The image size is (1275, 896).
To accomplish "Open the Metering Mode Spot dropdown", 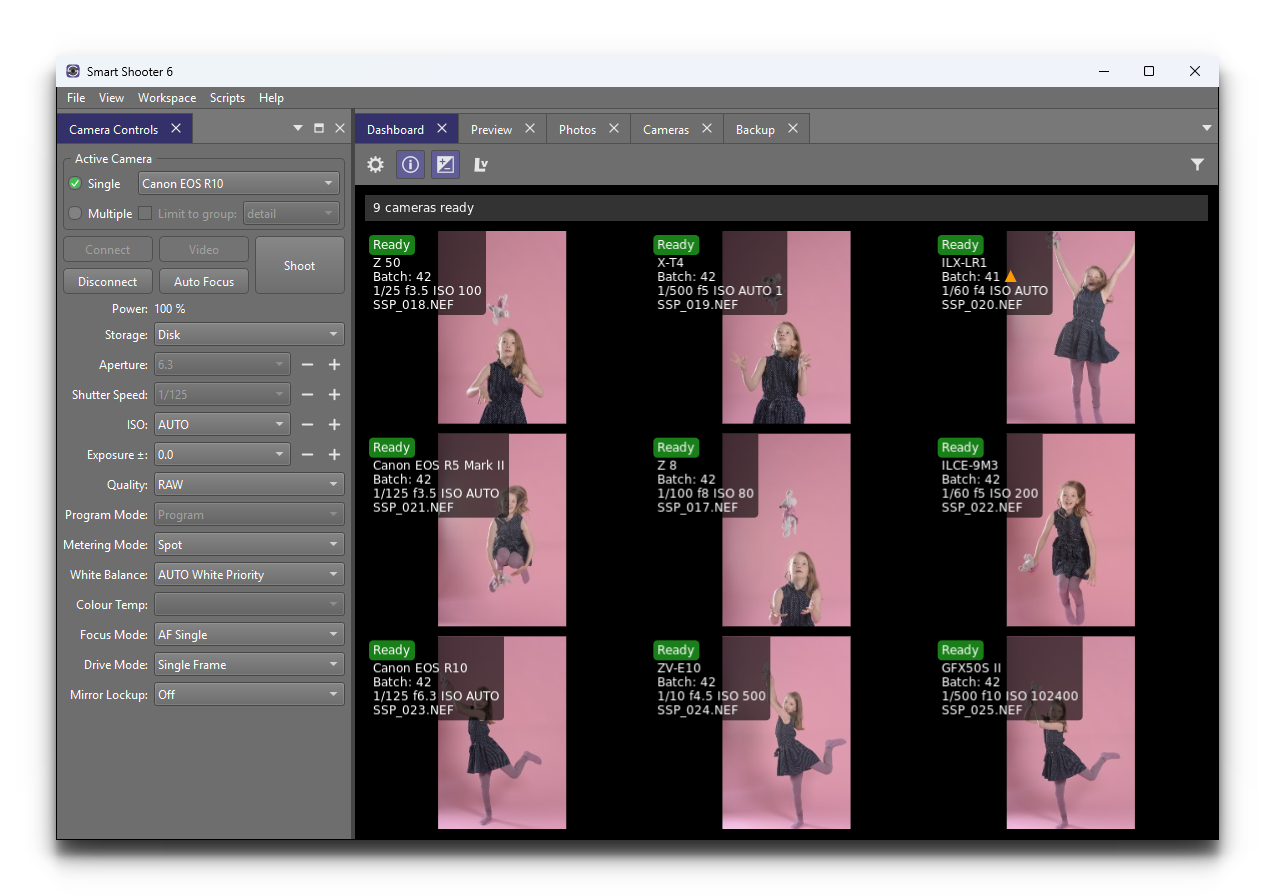I will pos(249,545).
